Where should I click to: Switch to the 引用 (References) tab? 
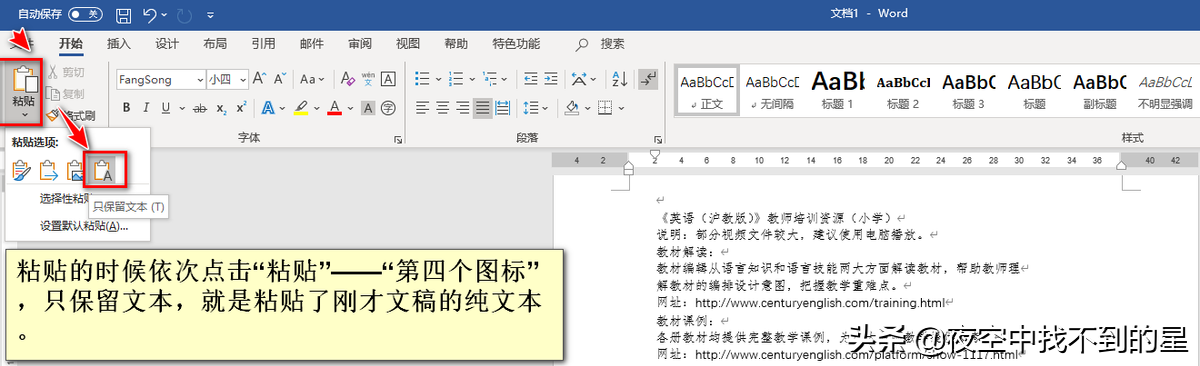263,44
